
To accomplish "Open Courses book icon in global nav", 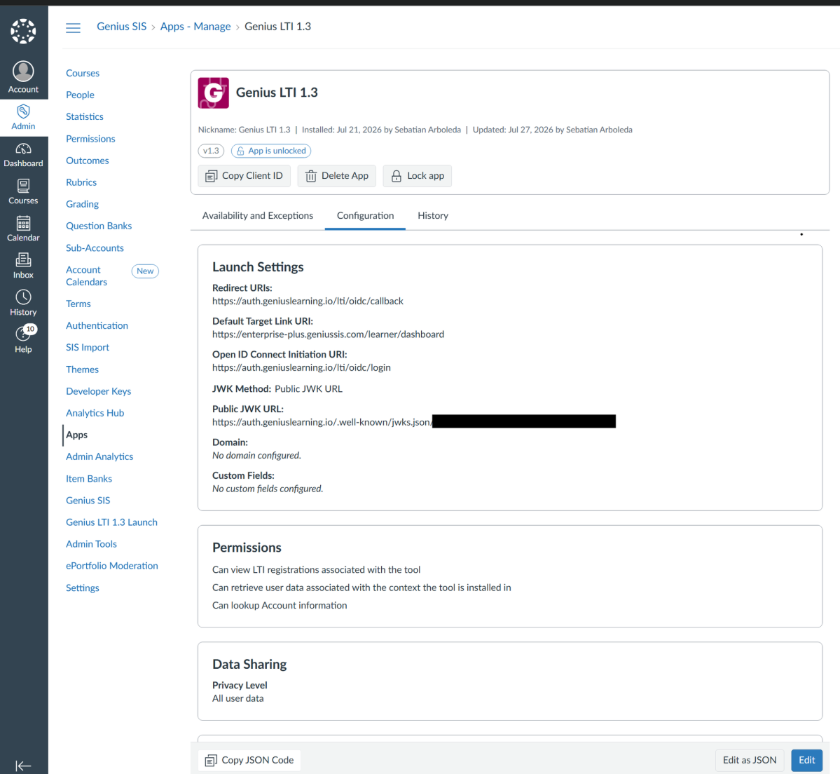I will point(23,186).
